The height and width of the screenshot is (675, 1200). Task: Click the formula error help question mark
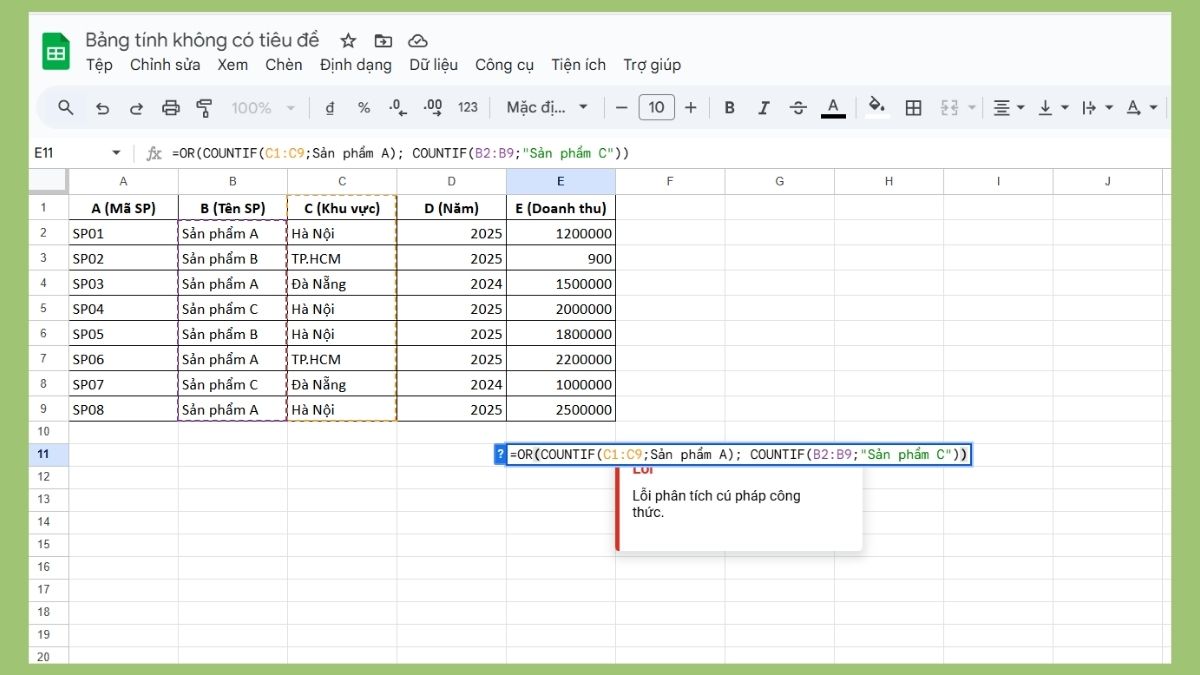pyautogui.click(x=499, y=453)
